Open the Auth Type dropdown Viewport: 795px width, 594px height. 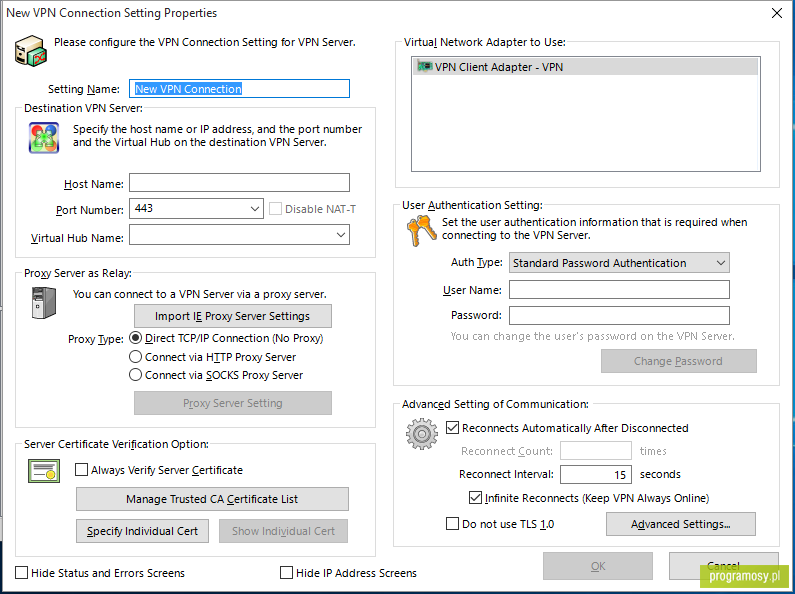[619, 263]
